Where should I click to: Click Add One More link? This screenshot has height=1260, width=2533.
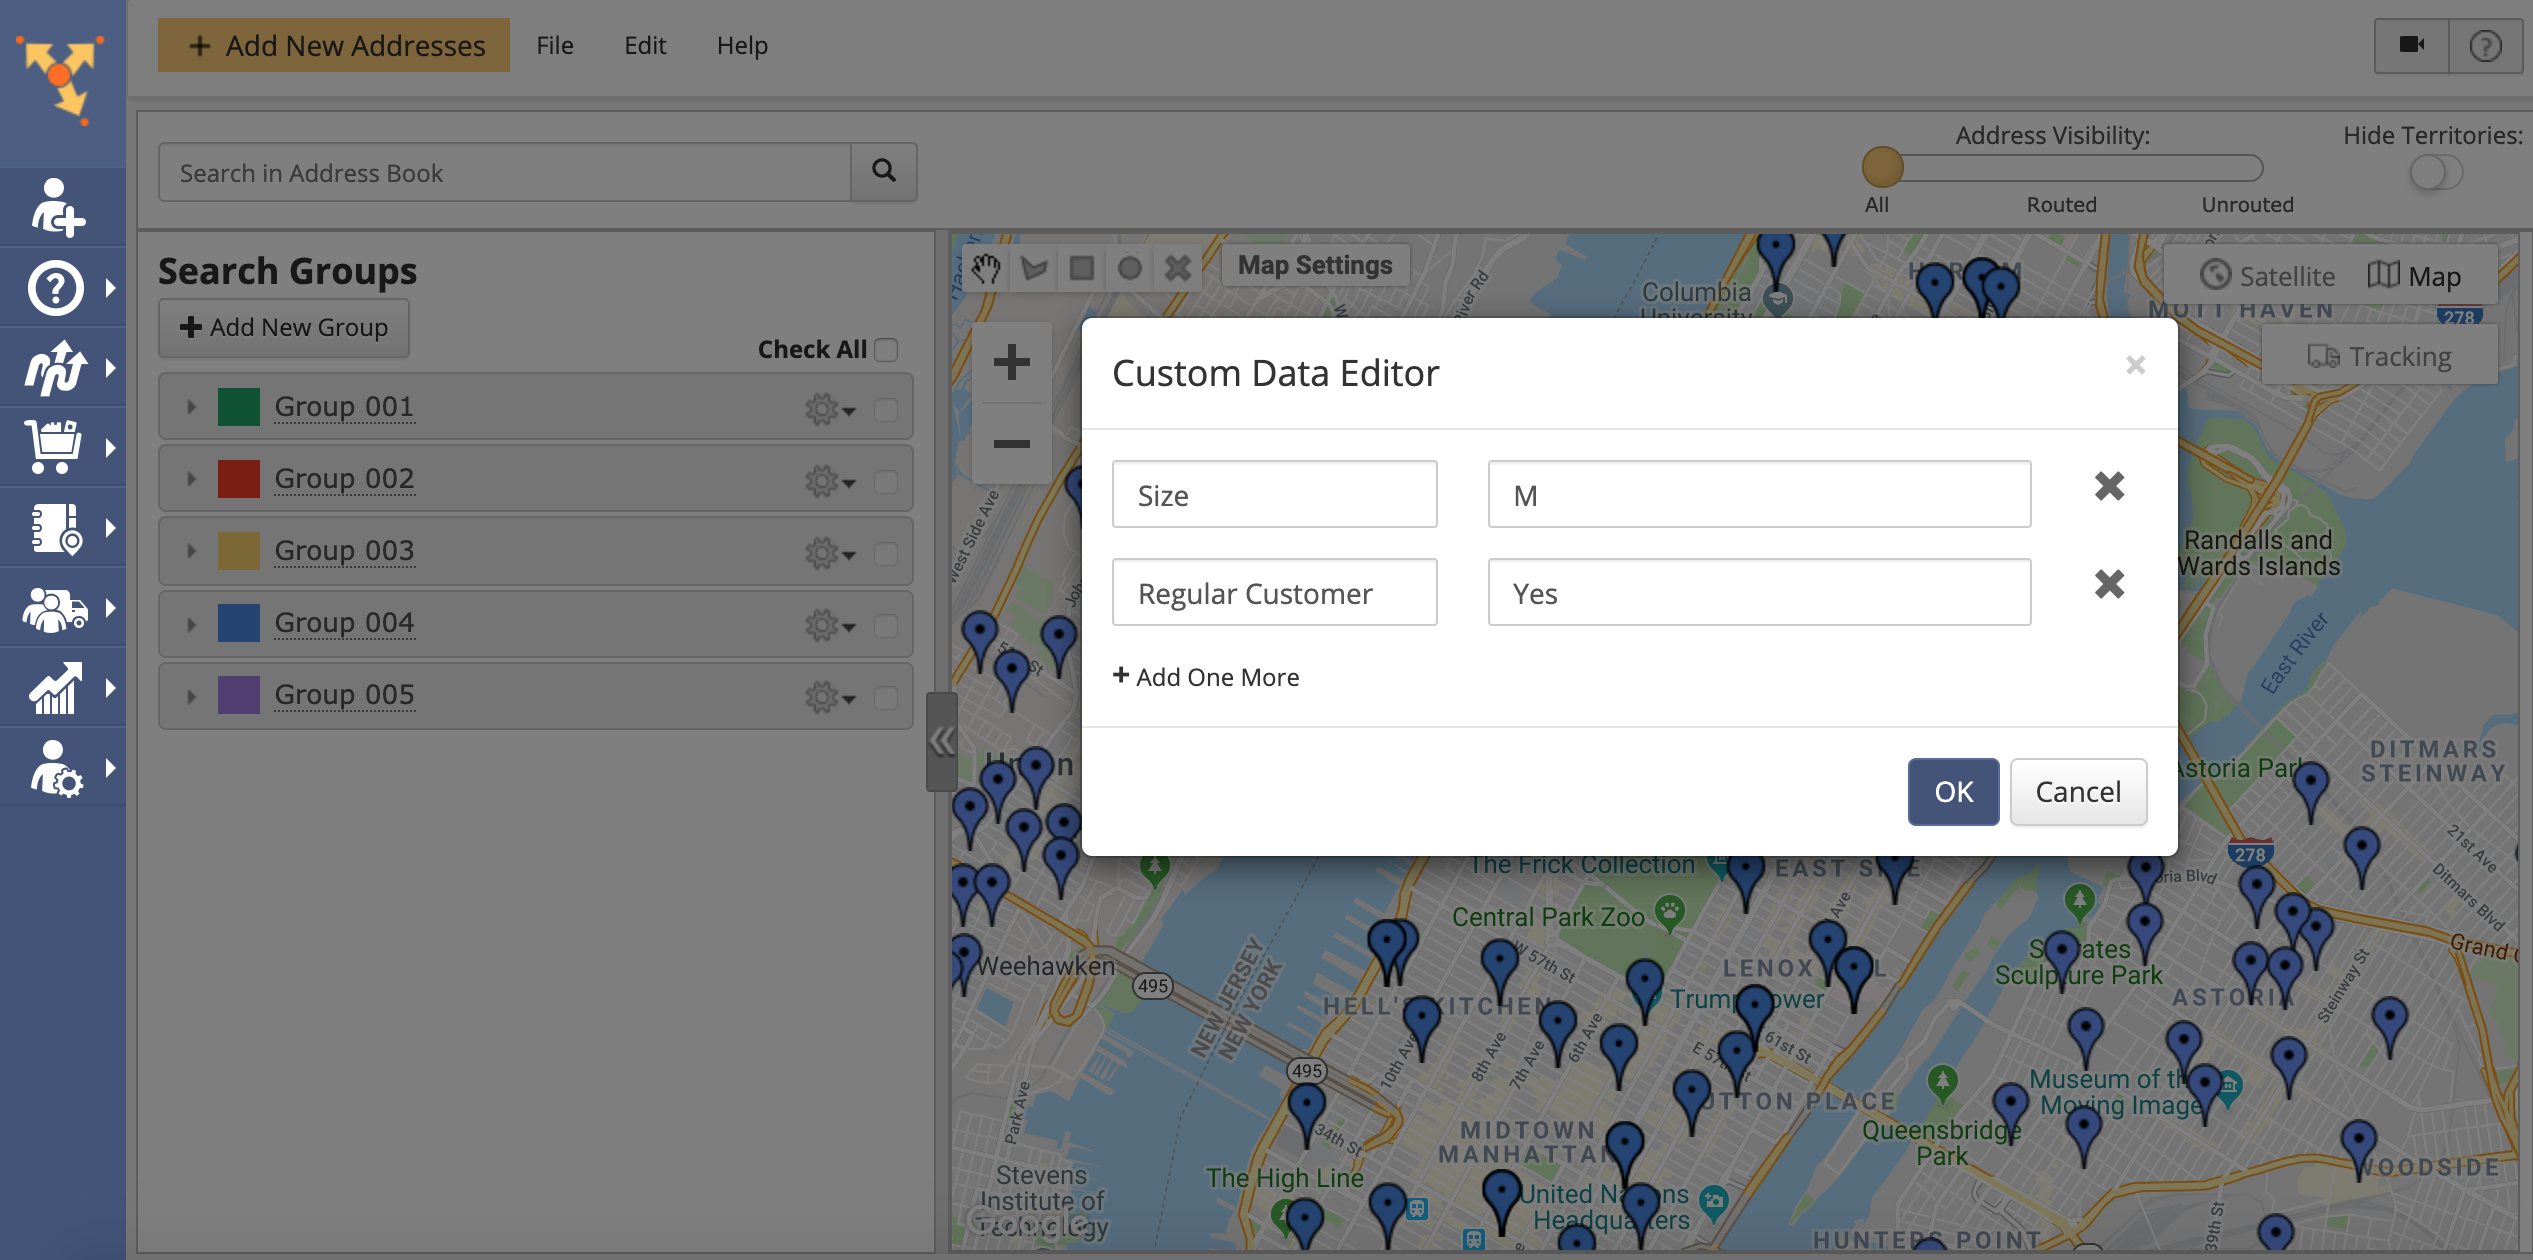coord(1206,677)
